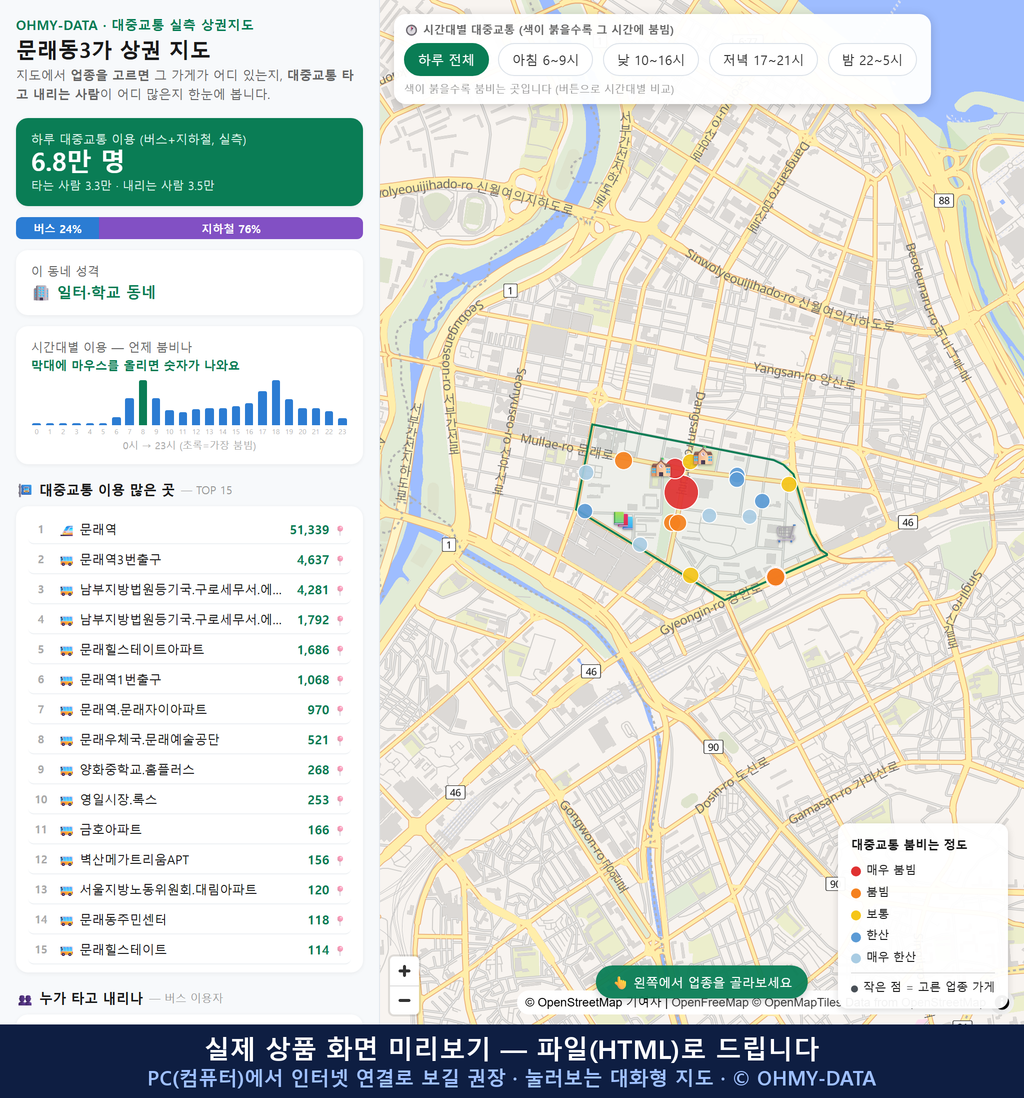This screenshot has height=1098, width=1024.
Task: Click the pin icon on the 문래역3번출구 row
Action: point(340,560)
